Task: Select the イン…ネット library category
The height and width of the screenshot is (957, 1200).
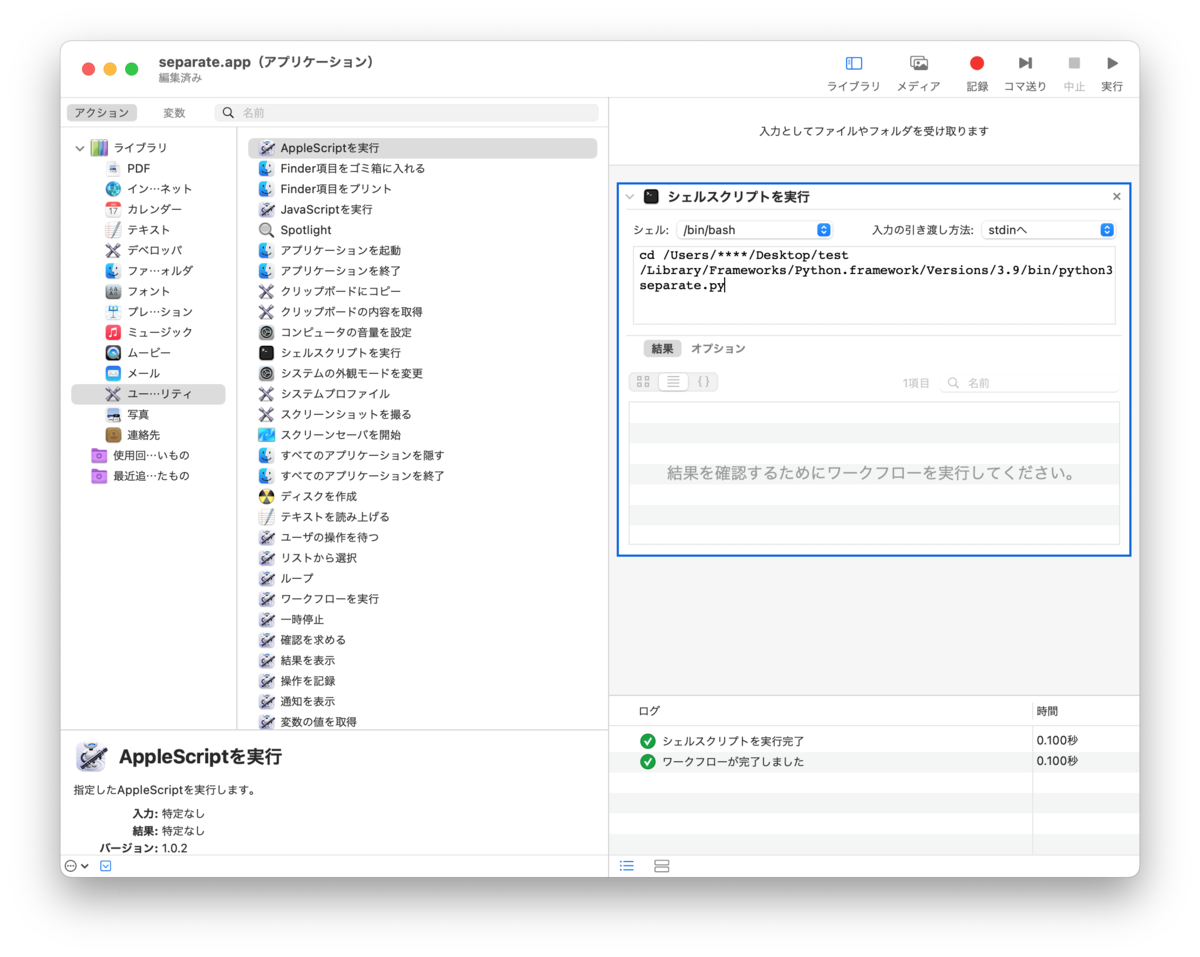Action: click(x=148, y=189)
